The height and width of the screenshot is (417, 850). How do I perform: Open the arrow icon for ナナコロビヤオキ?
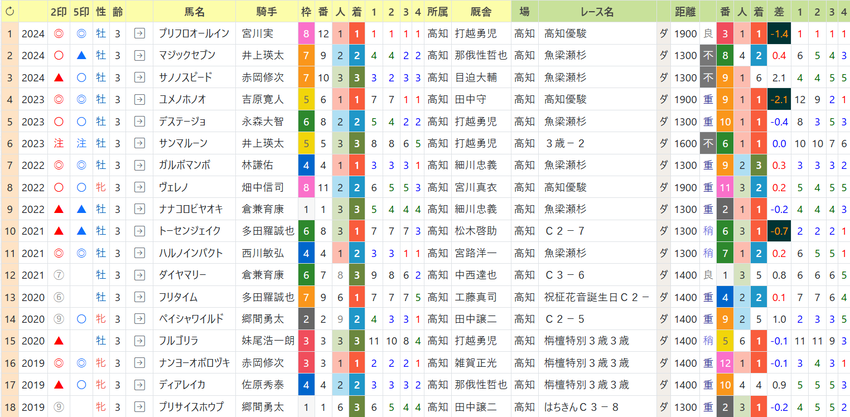pyautogui.click(x=139, y=209)
